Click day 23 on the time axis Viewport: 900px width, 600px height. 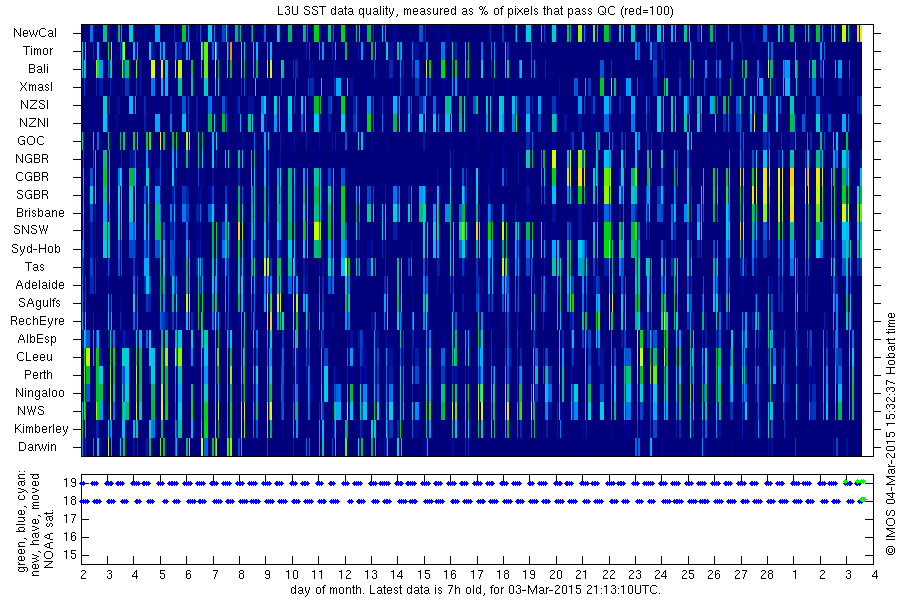[x=634, y=575]
